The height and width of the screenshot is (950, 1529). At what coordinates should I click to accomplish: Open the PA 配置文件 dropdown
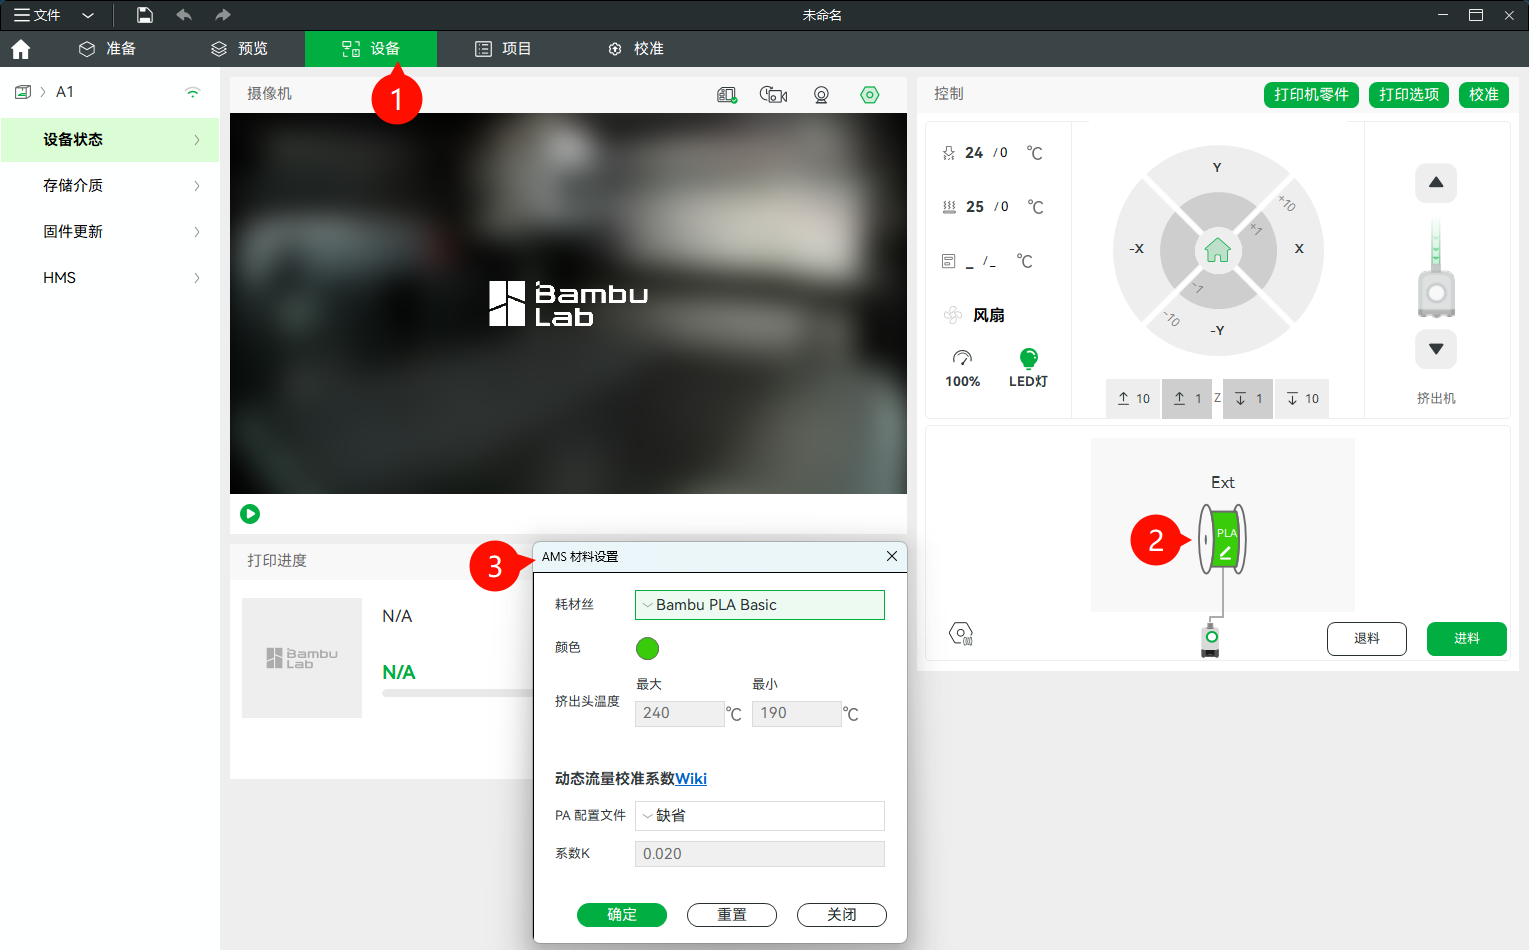760,816
